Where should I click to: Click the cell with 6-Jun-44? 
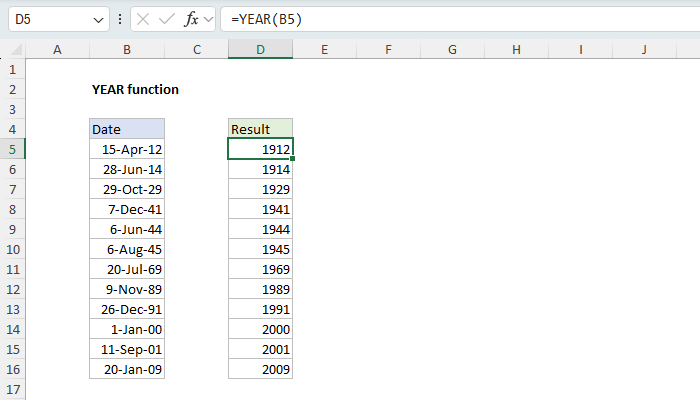pos(127,229)
